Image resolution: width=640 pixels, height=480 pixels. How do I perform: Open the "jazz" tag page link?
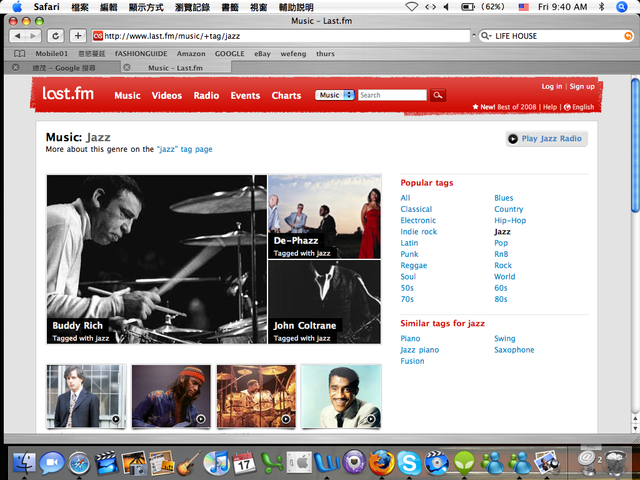click(x=184, y=149)
